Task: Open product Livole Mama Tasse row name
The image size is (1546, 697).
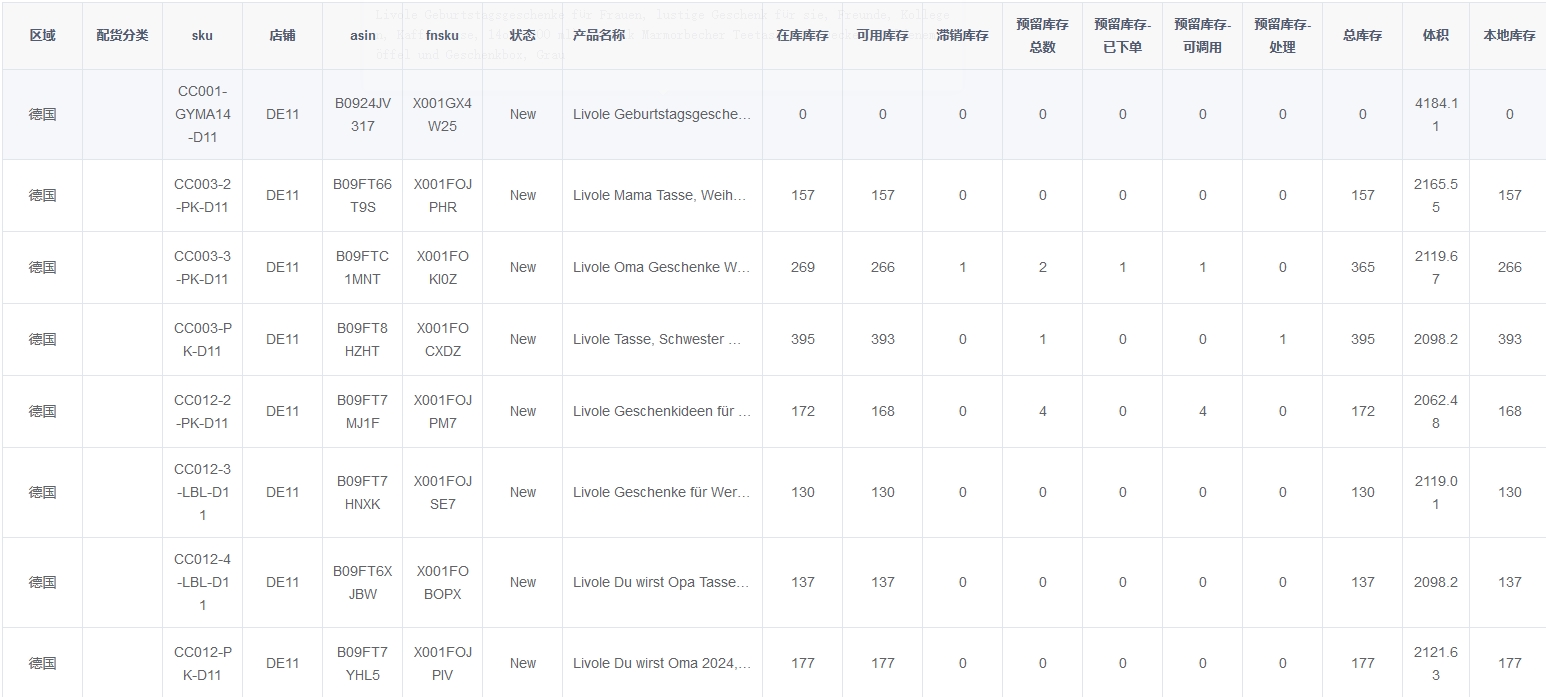Action: click(x=660, y=195)
